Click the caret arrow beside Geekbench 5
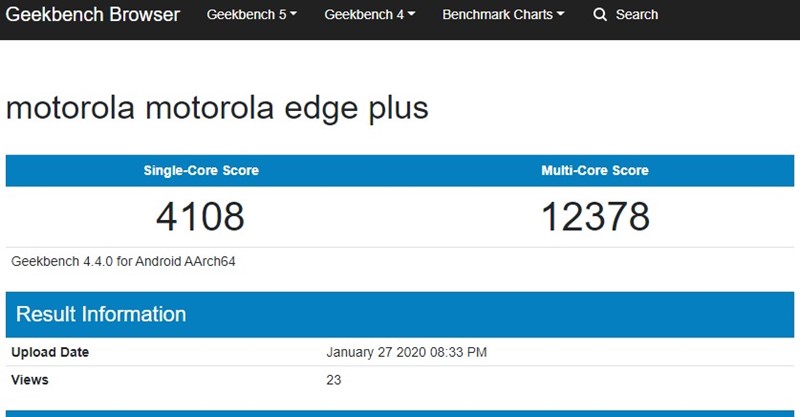Image resolution: width=800 pixels, height=417 pixels. click(294, 15)
